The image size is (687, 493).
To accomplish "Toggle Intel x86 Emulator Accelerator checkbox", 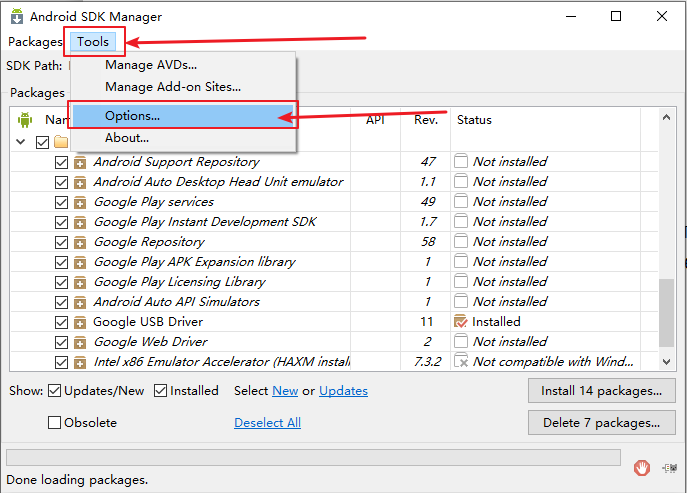I will (x=61, y=362).
